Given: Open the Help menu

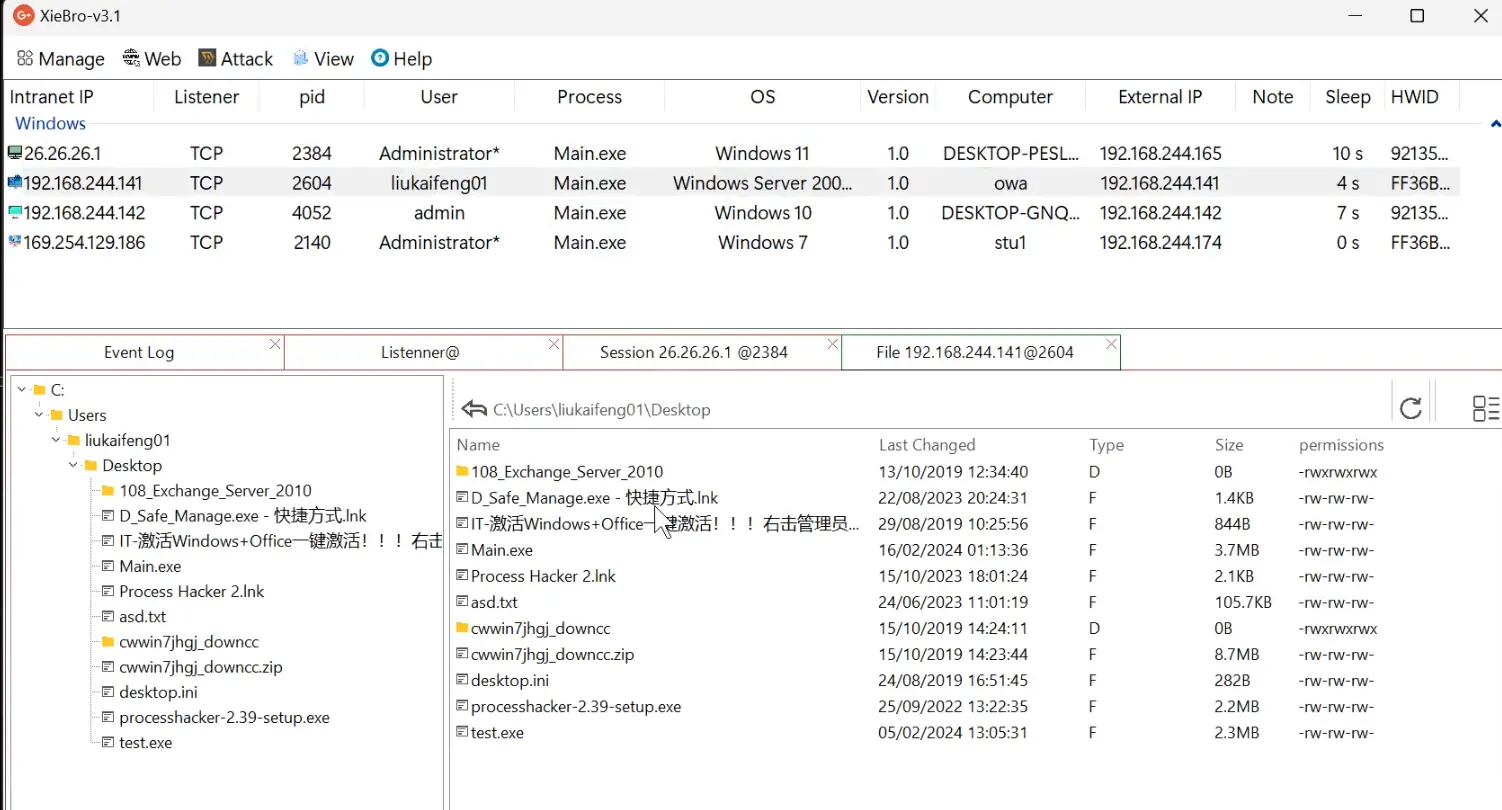Looking at the screenshot, I should [x=401, y=59].
